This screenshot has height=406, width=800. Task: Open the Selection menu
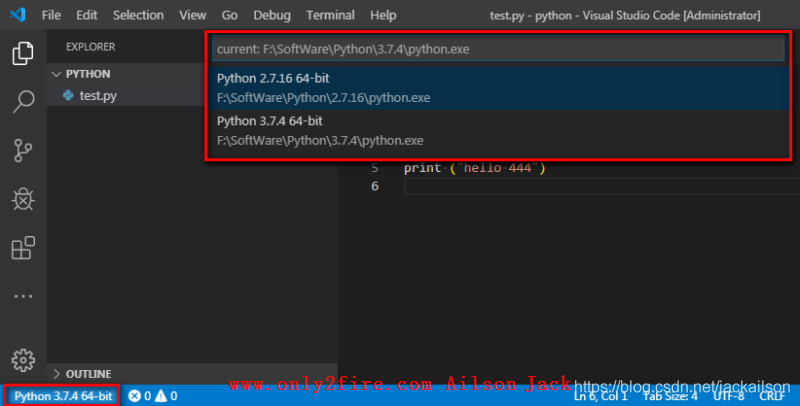(138, 15)
